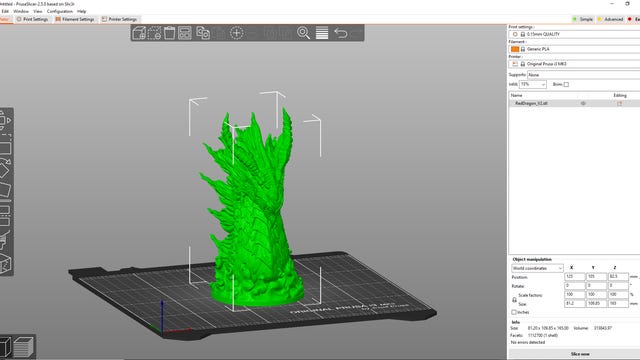
Task: Open the Supports dropdown showing None
Action: pyautogui.click(x=584, y=75)
